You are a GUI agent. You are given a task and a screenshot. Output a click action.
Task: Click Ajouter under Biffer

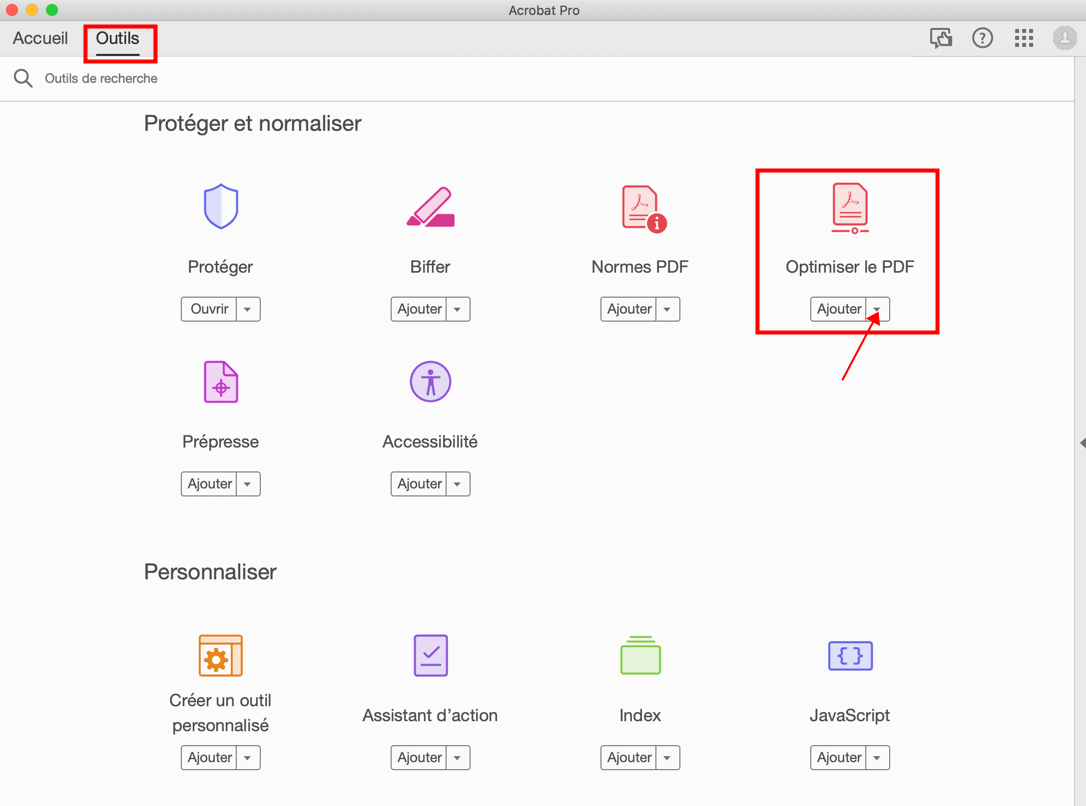(x=419, y=309)
